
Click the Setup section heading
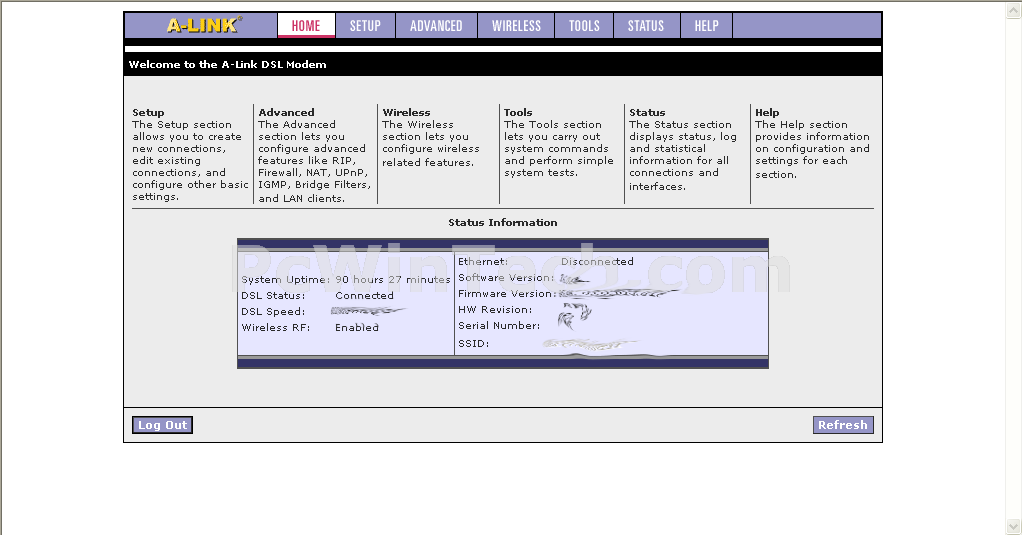tap(148, 112)
